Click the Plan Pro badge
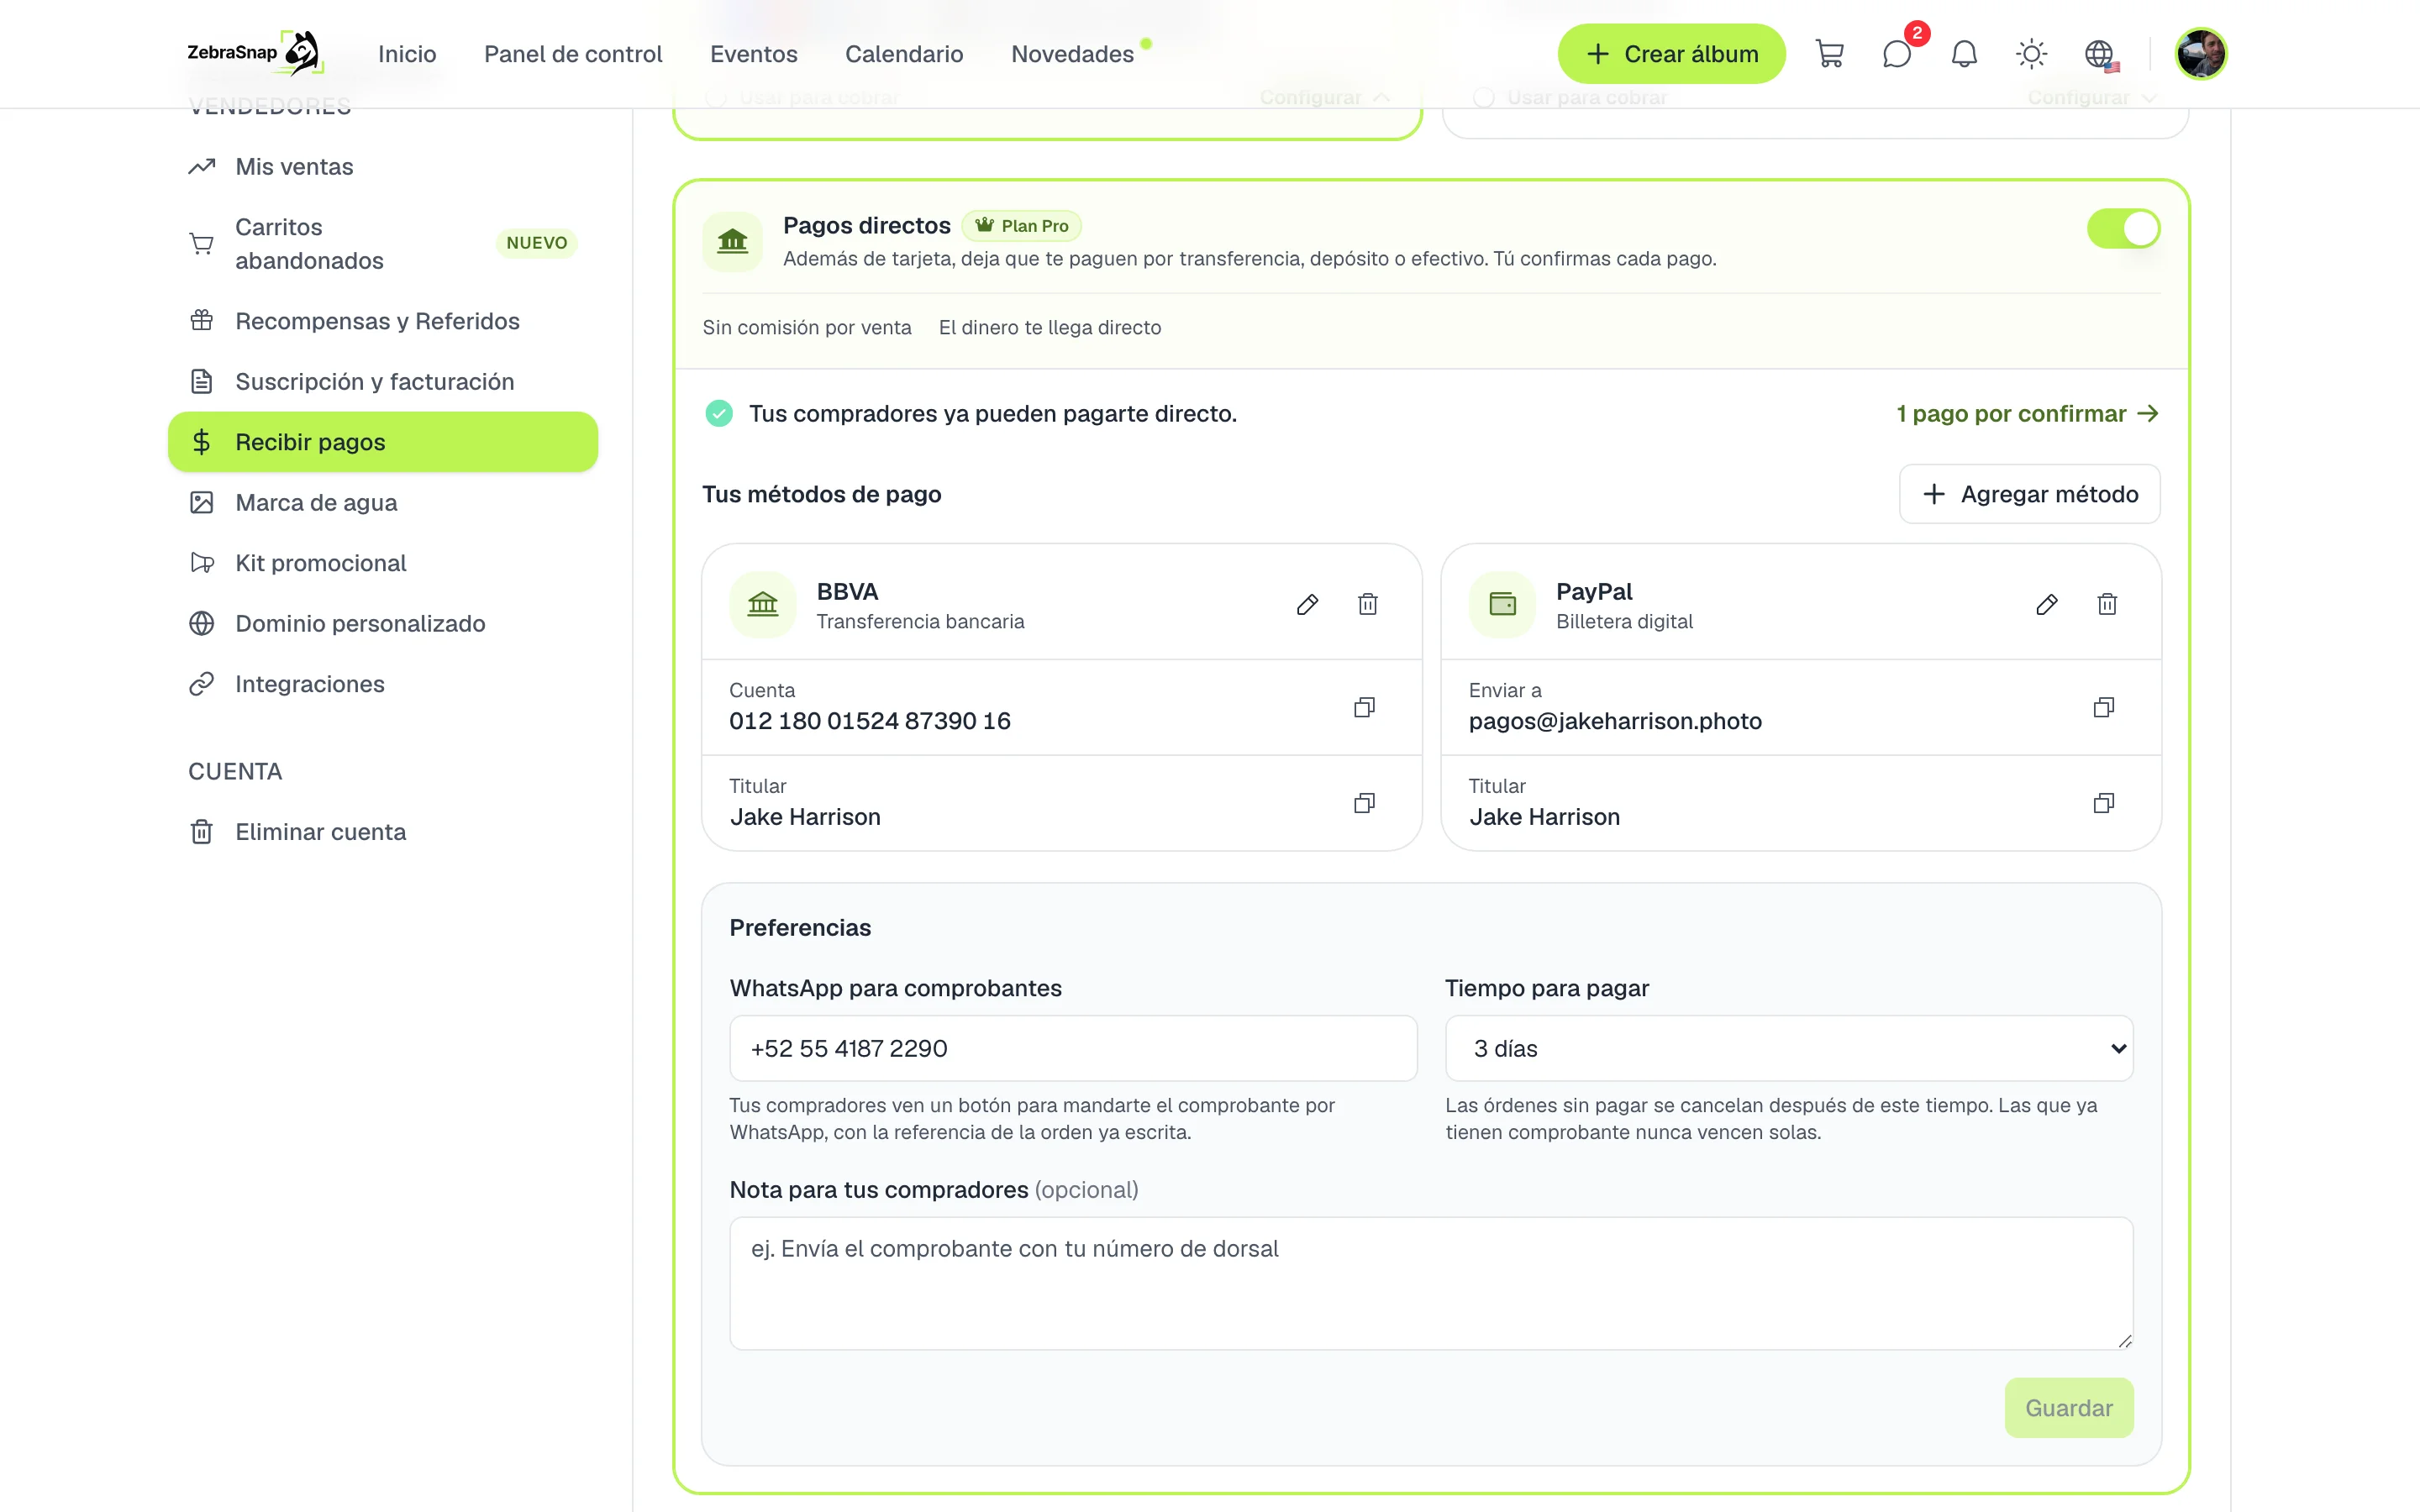Viewport: 2420px width, 1512px height. tap(1021, 226)
